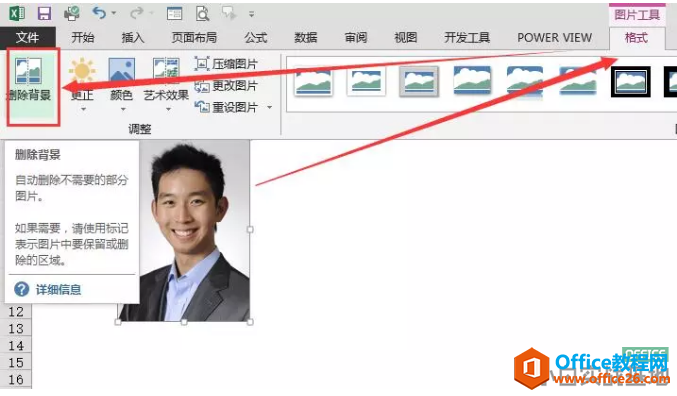677x396 pixels.
Task: Click 重设图片 reset picture
Action: point(226,107)
